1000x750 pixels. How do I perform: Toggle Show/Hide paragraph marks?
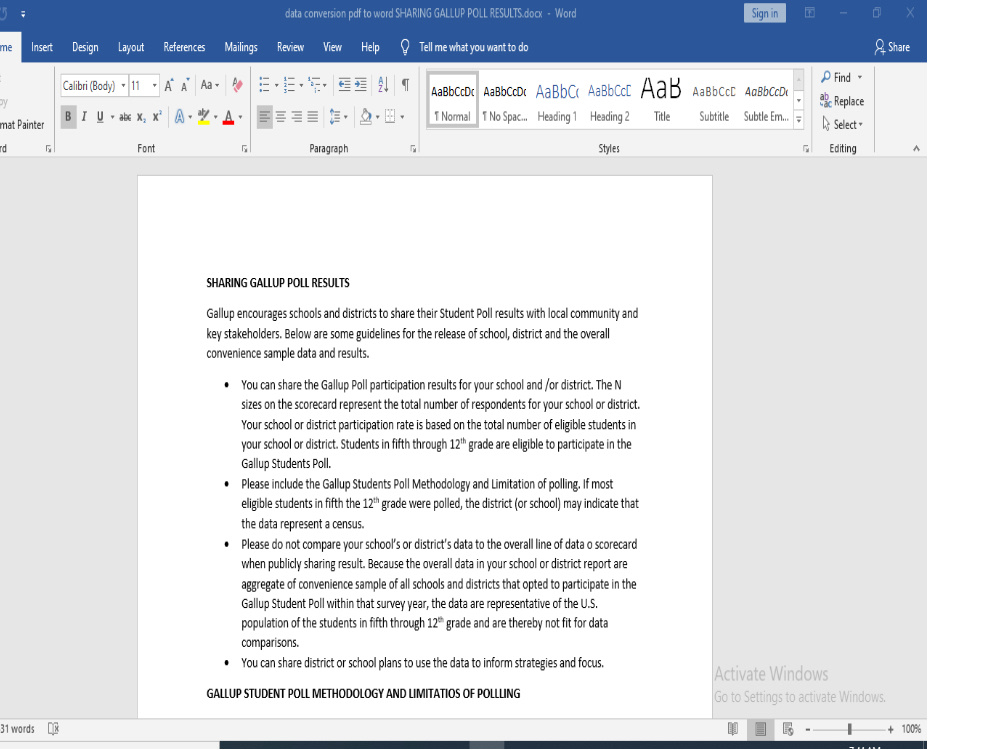pos(405,84)
